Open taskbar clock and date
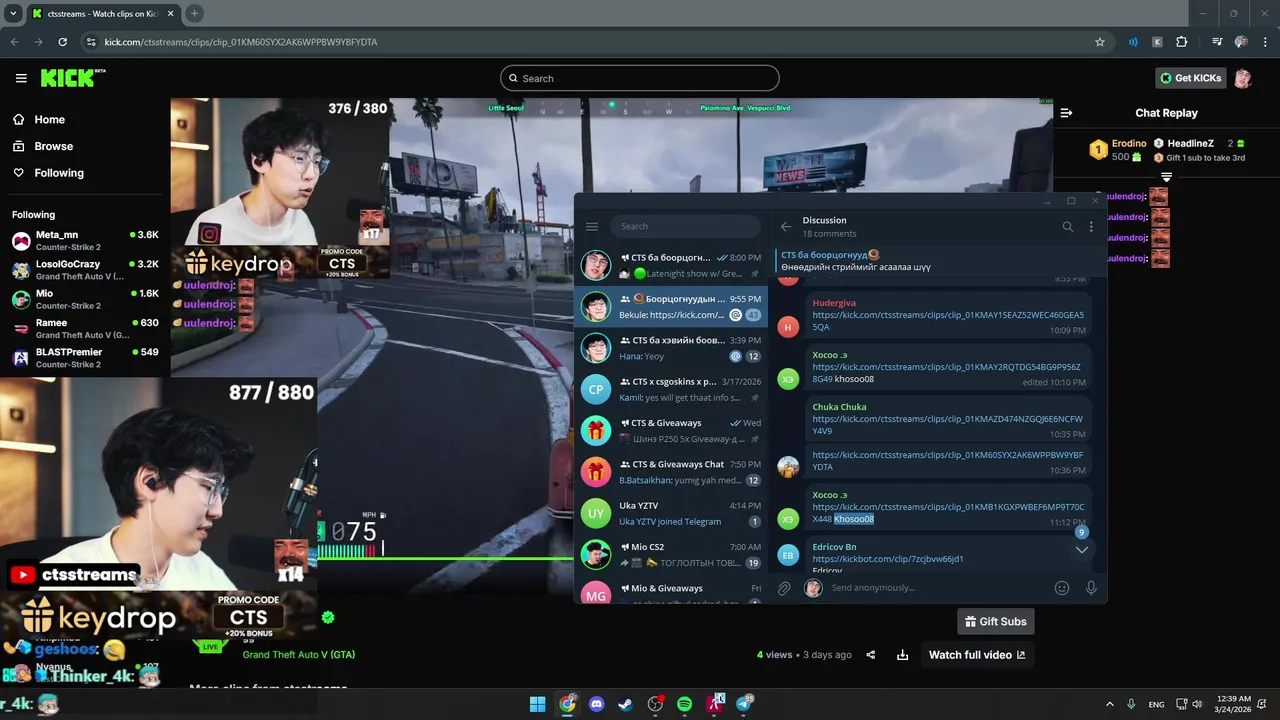 point(1234,704)
